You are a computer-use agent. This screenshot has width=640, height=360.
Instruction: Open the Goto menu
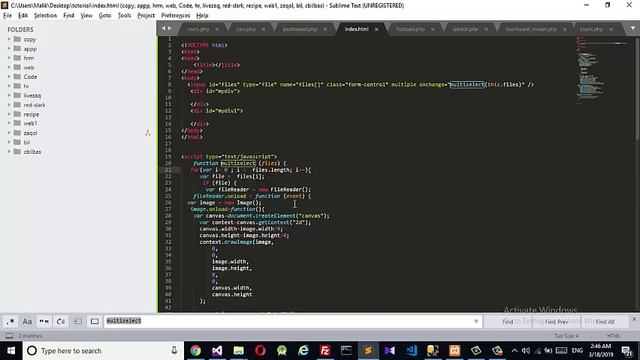pos(105,16)
